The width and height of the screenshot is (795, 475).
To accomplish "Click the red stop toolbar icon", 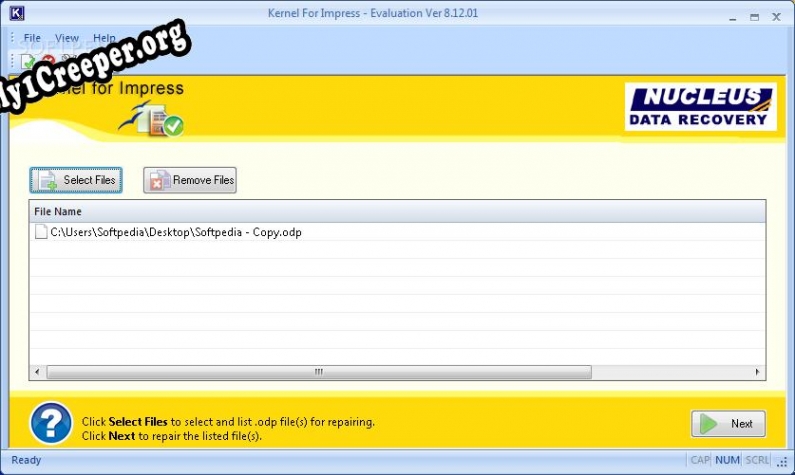I will tap(47, 62).
